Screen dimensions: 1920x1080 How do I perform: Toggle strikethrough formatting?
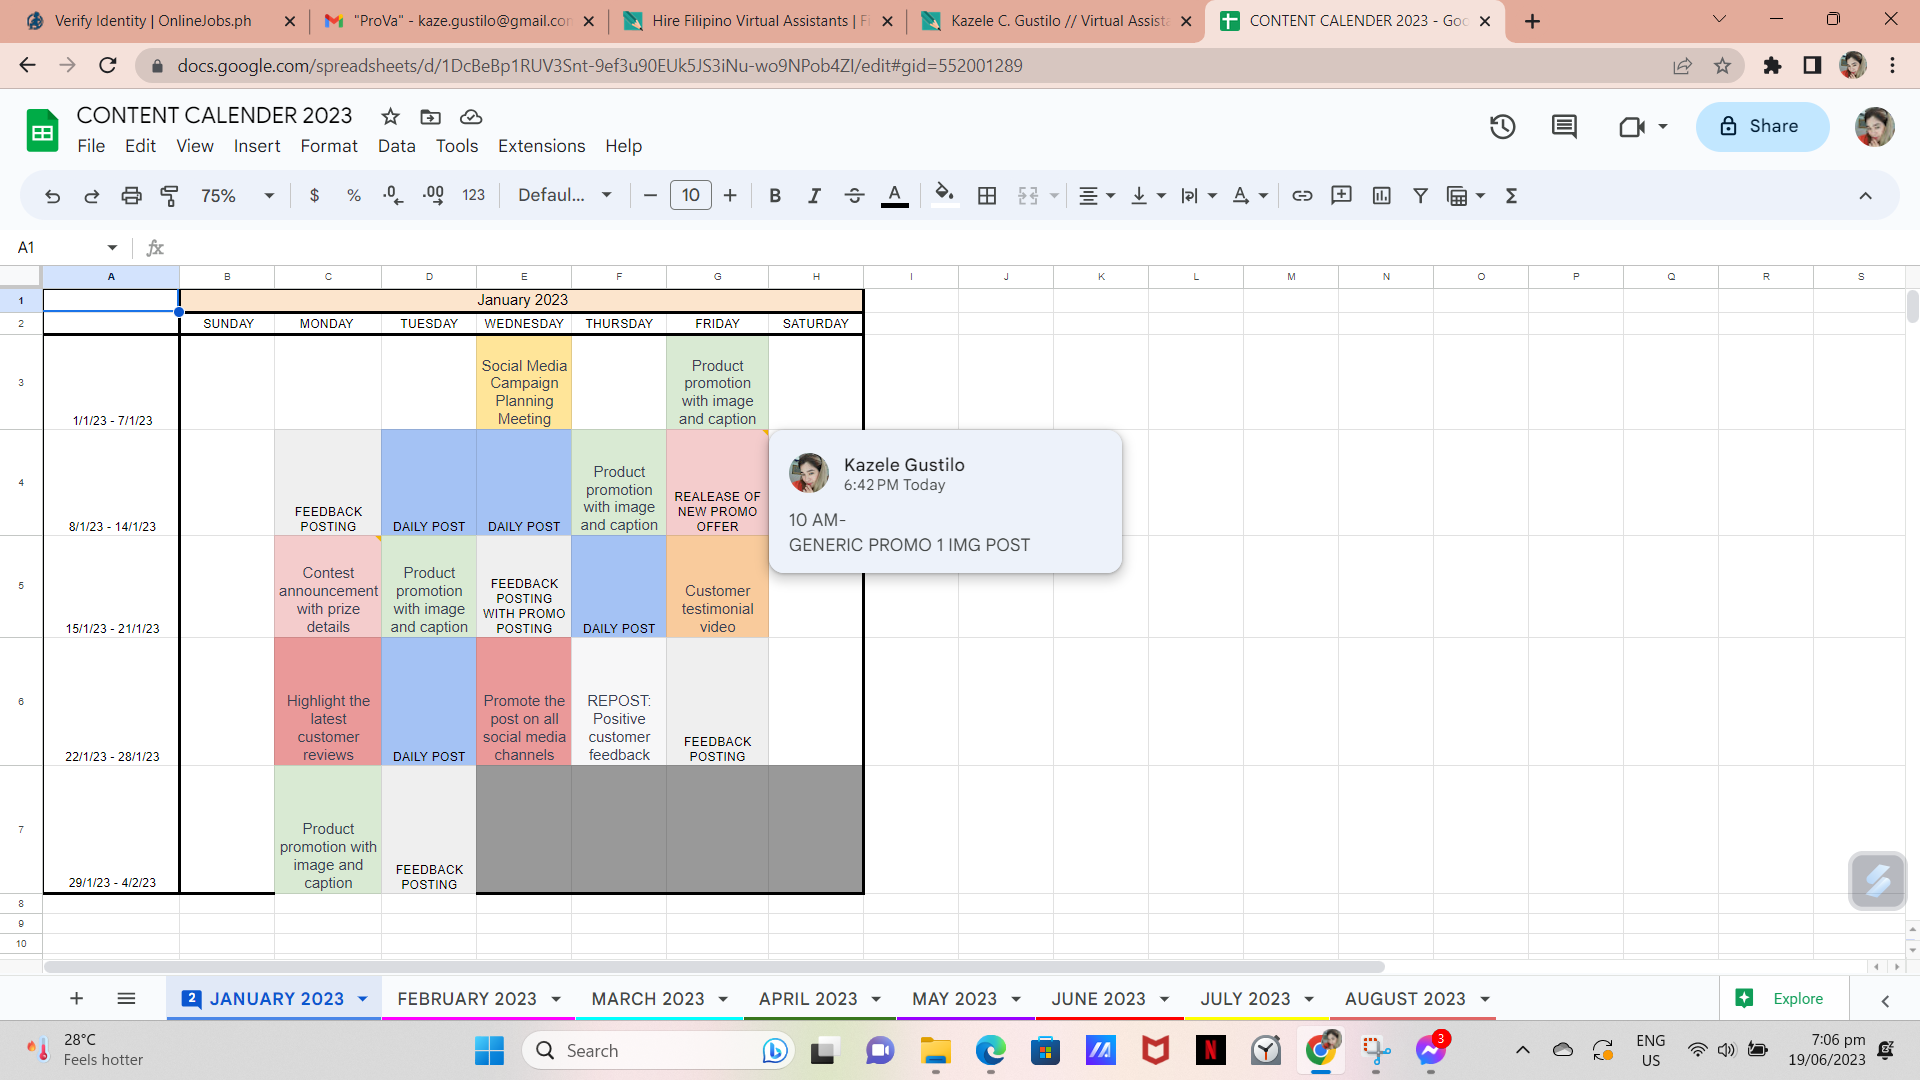click(854, 196)
